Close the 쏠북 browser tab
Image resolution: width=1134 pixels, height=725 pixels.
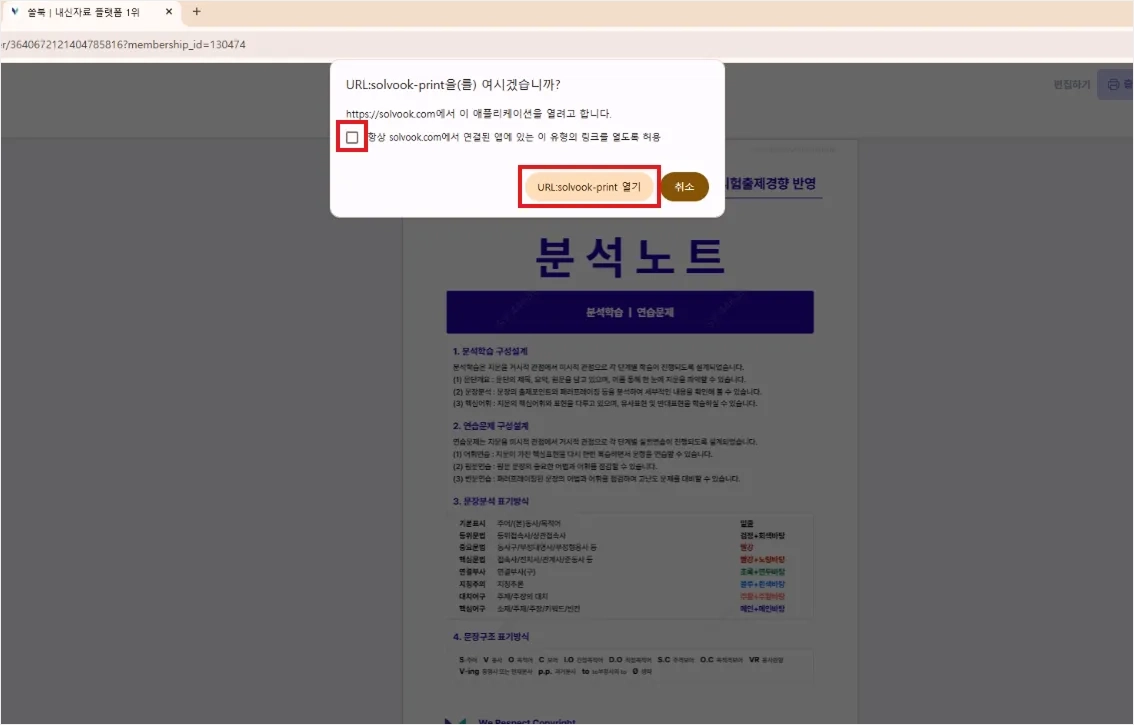169,12
